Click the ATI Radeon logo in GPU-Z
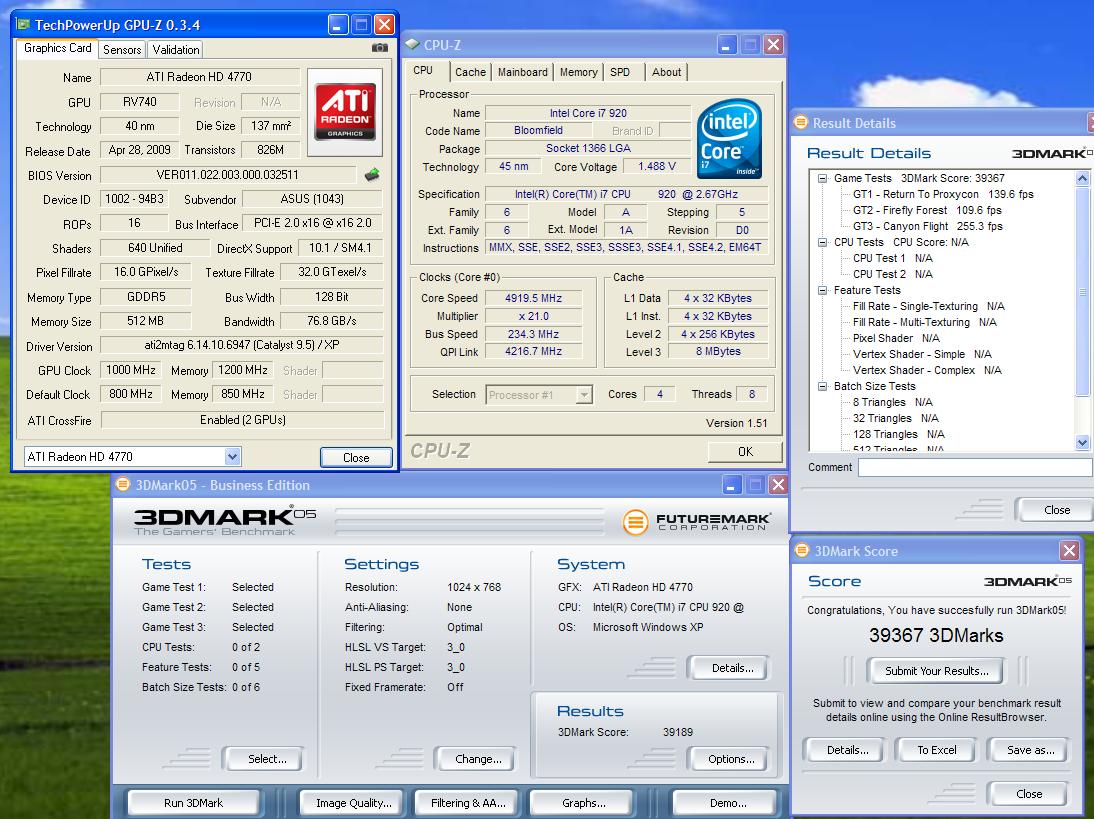1094x819 pixels. 345,111
